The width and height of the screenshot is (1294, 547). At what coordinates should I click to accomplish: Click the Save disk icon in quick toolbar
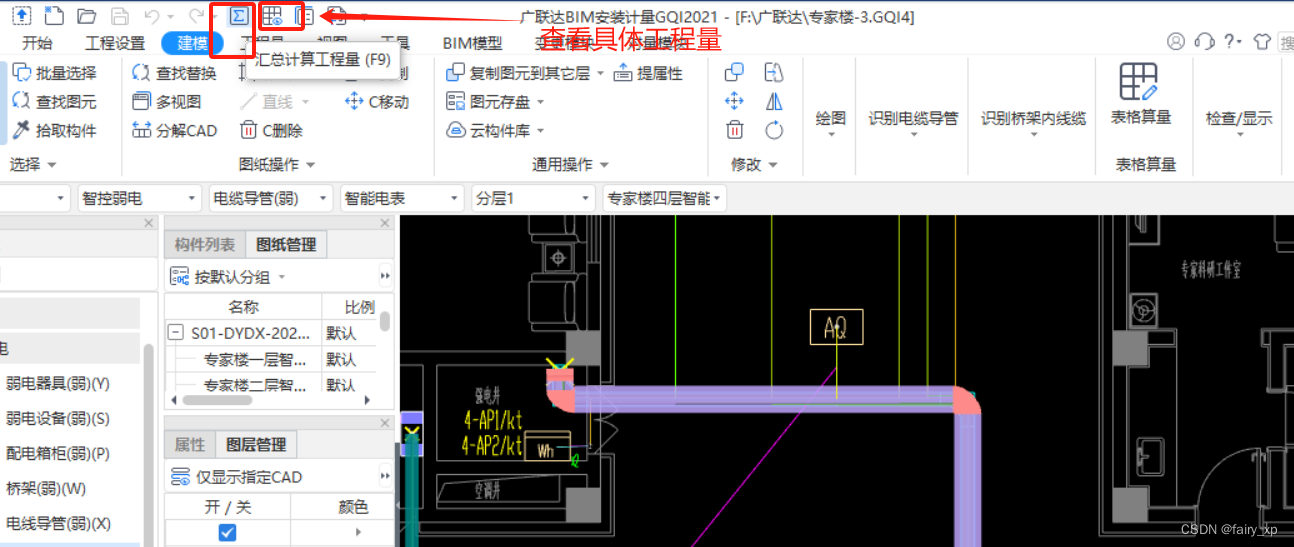click(119, 16)
